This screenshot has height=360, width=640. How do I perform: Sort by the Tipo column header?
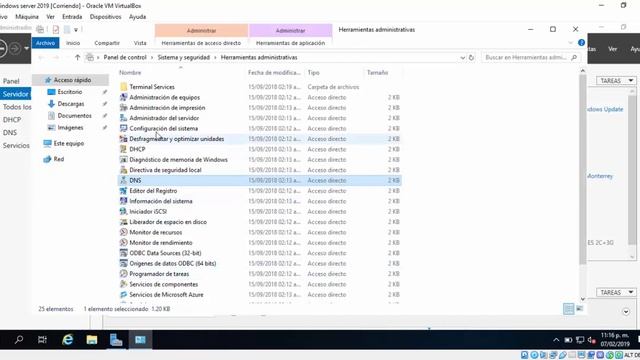point(313,73)
